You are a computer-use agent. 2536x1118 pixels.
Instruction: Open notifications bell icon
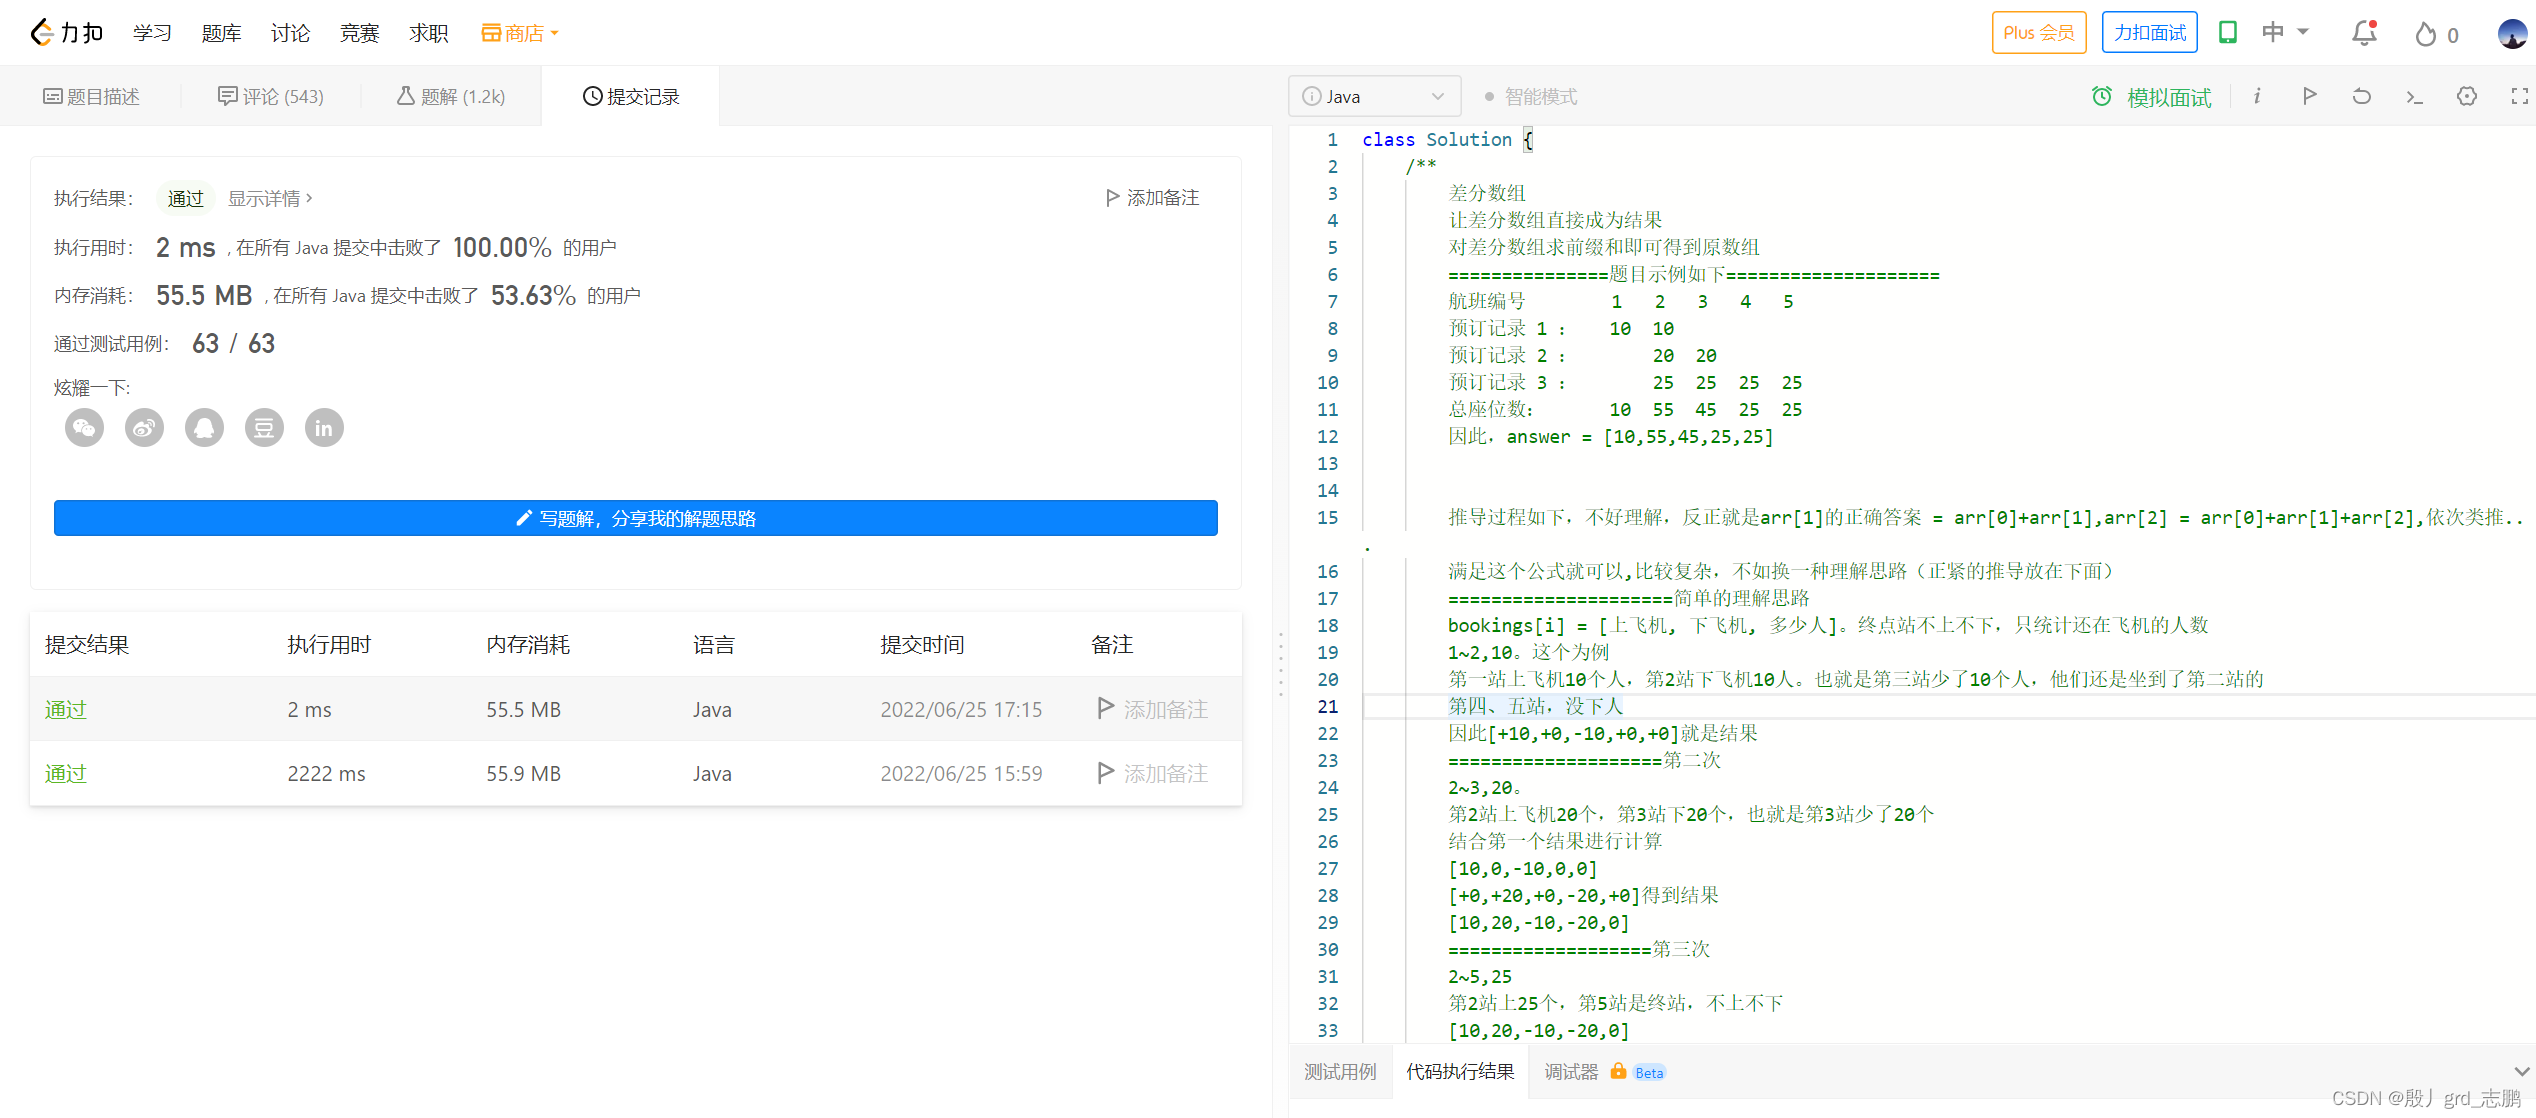(x=2364, y=33)
